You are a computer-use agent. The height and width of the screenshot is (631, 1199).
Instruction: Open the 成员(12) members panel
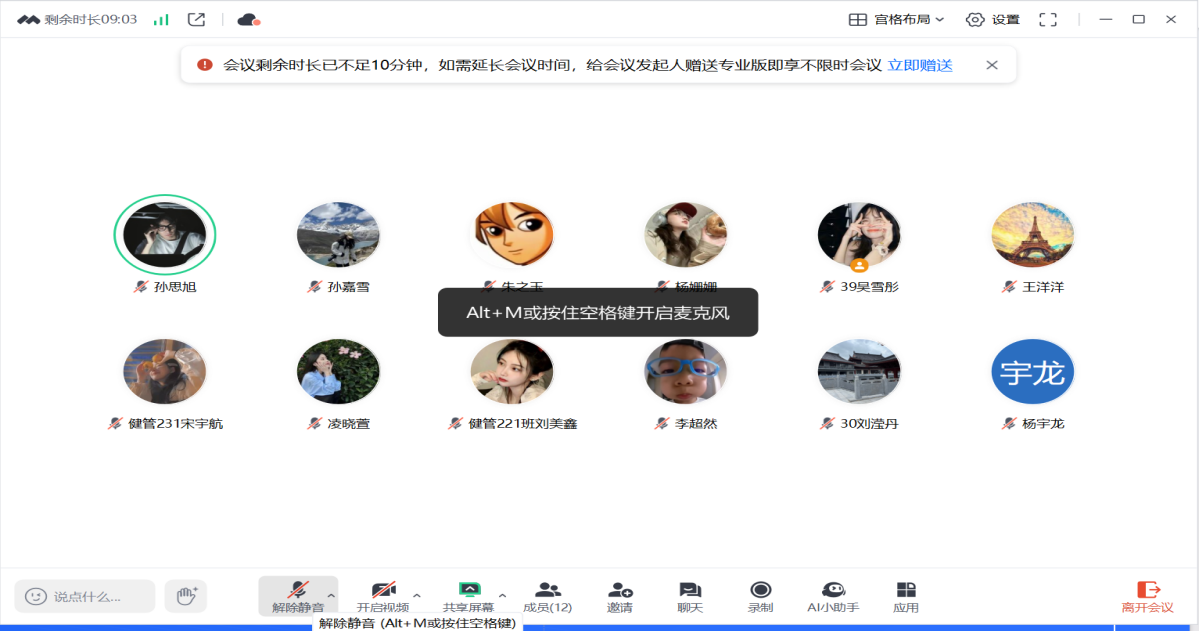point(547,595)
